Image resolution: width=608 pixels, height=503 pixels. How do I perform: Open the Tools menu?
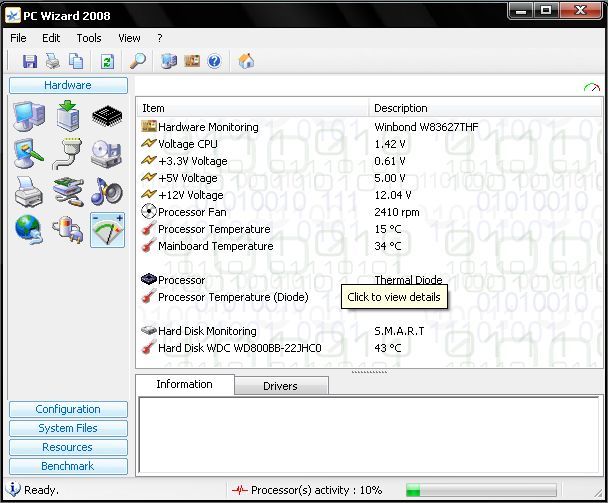89,38
